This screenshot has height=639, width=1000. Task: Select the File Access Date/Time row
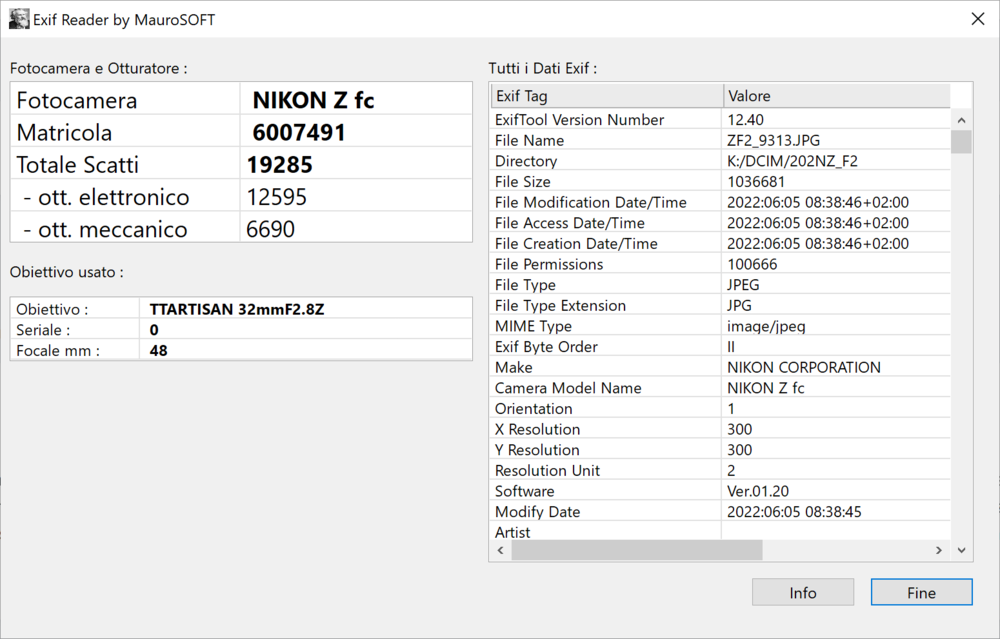tap(721, 223)
